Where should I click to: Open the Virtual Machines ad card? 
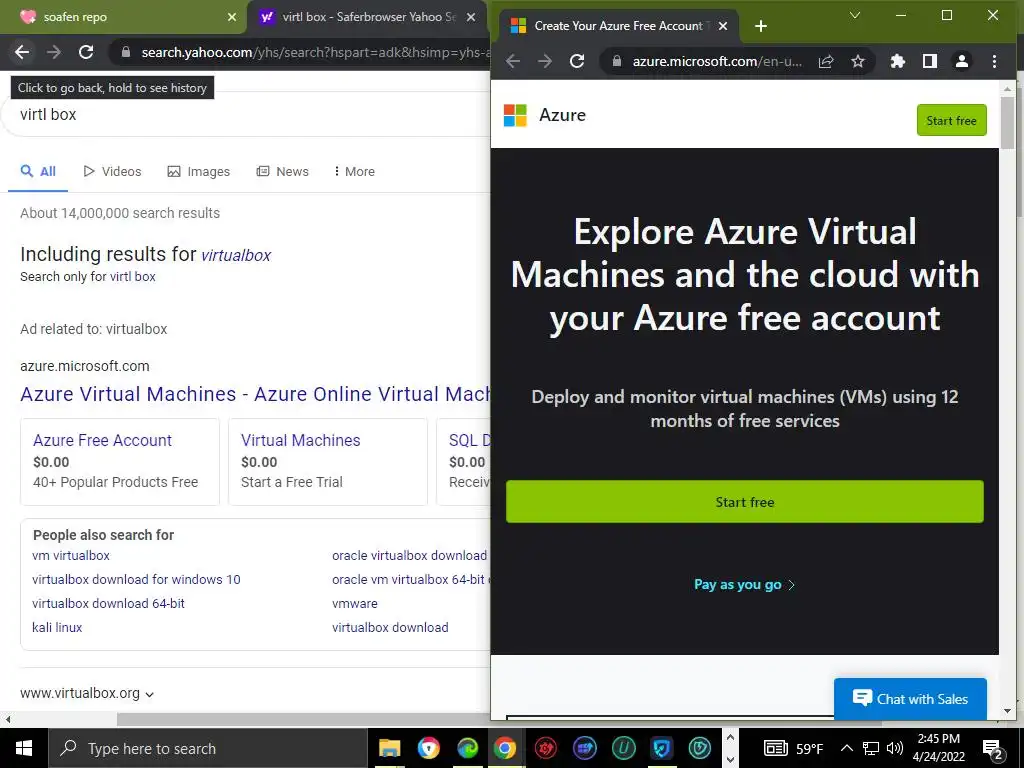point(327,462)
